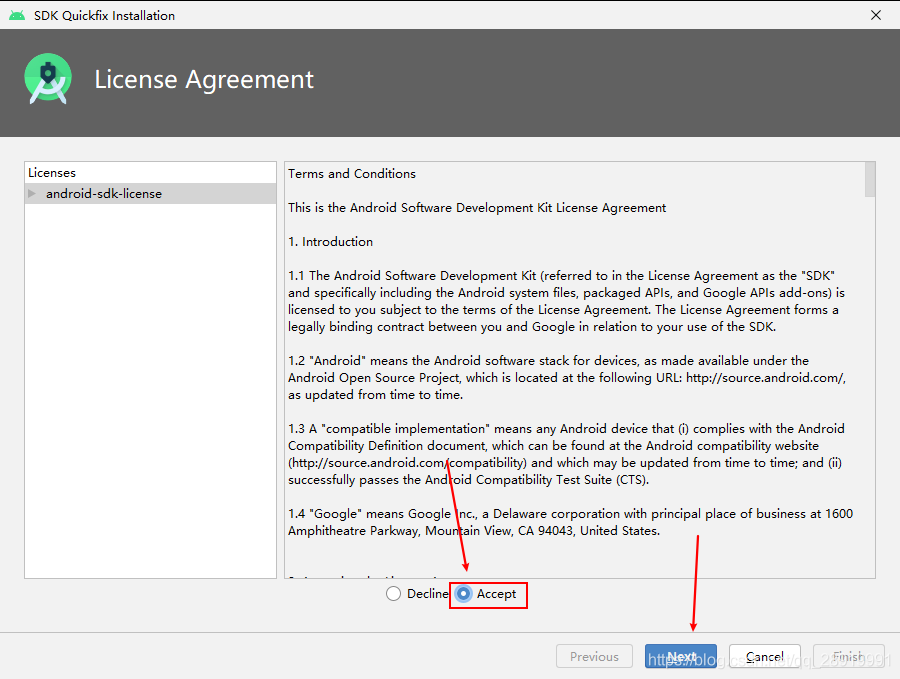The width and height of the screenshot is (900, 679).
Task: Click the disabled Previous button
Action: click(594, 656)
